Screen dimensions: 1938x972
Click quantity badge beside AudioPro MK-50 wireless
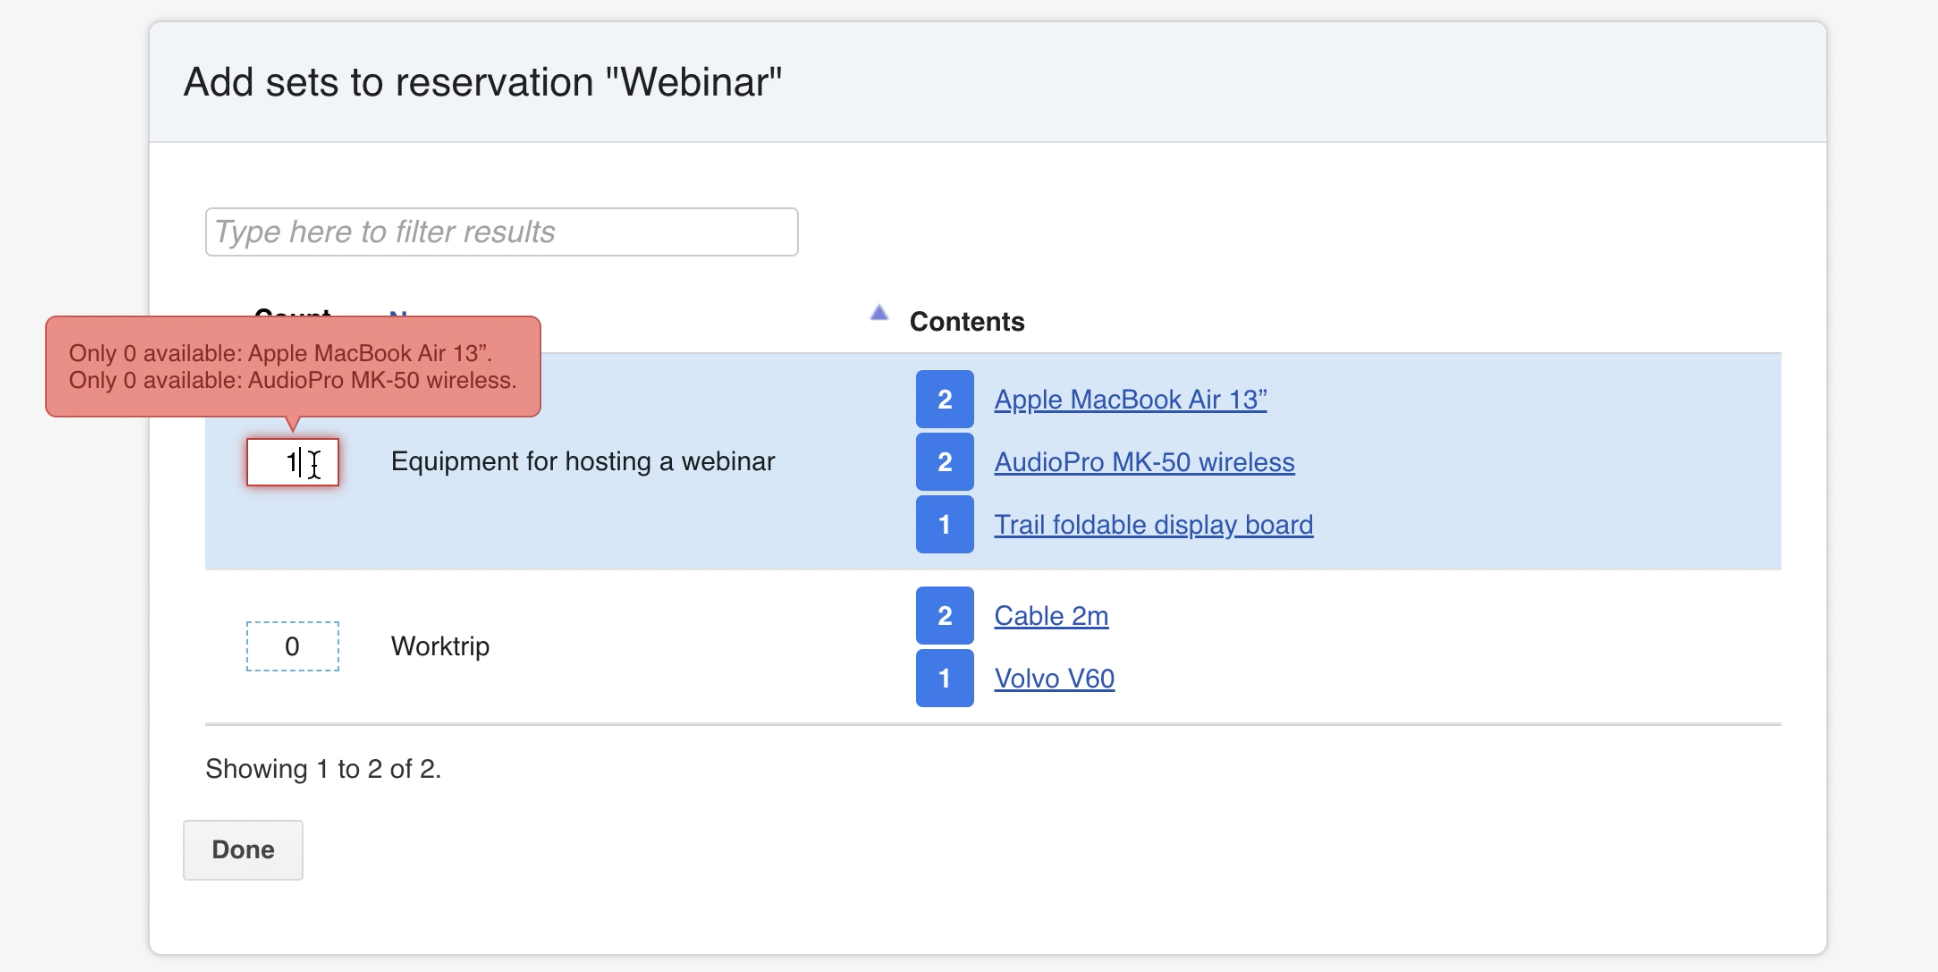click(x=944, y=462)
